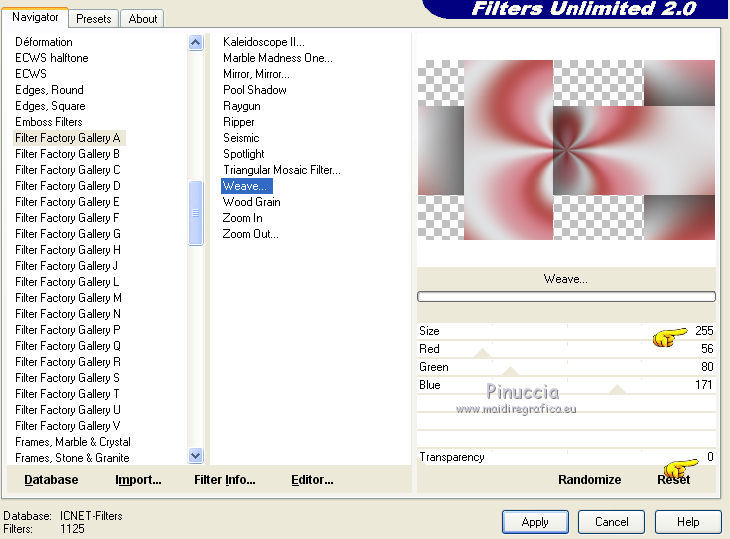Cancel the filter dialog
The height and width of the screenshot is (539, 730).
point(611,522)
